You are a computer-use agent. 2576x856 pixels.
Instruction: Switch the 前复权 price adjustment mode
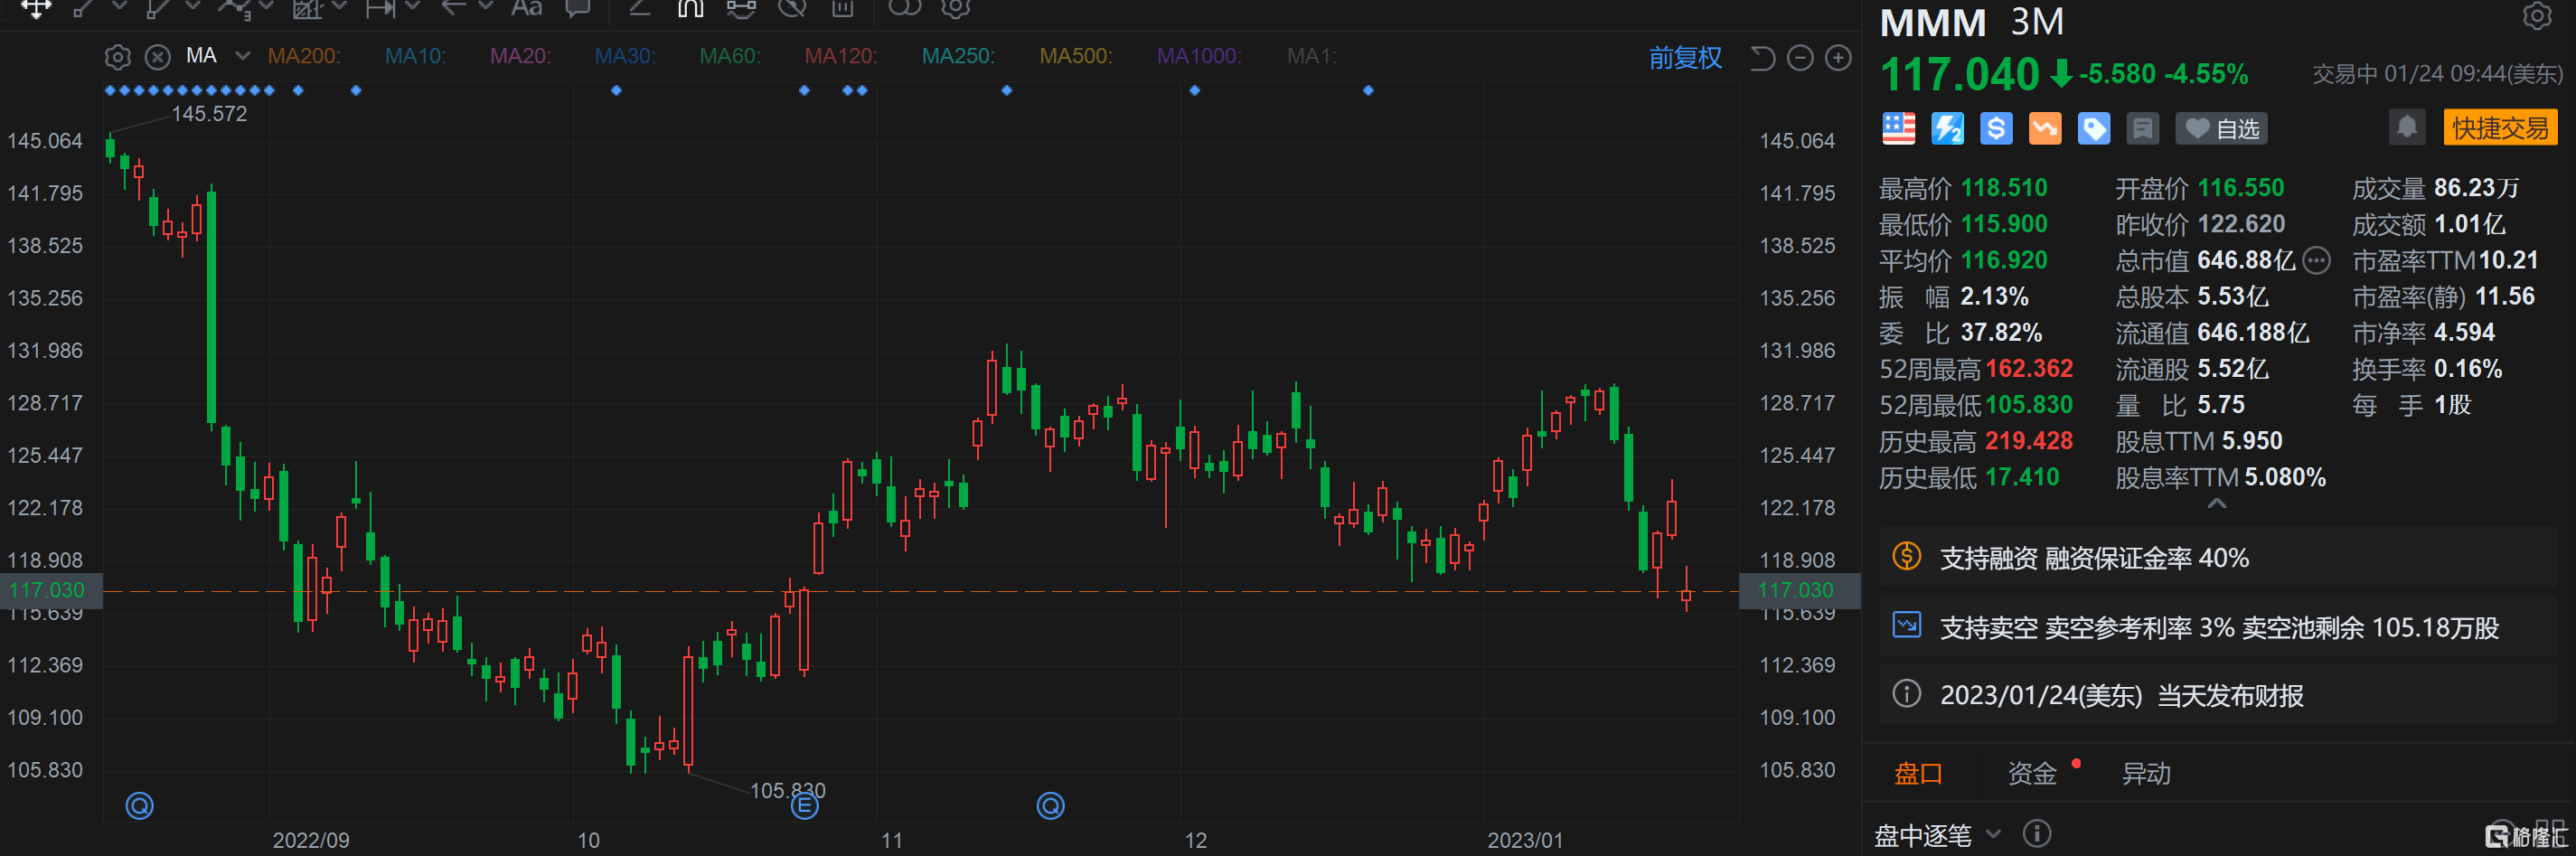1685,58
